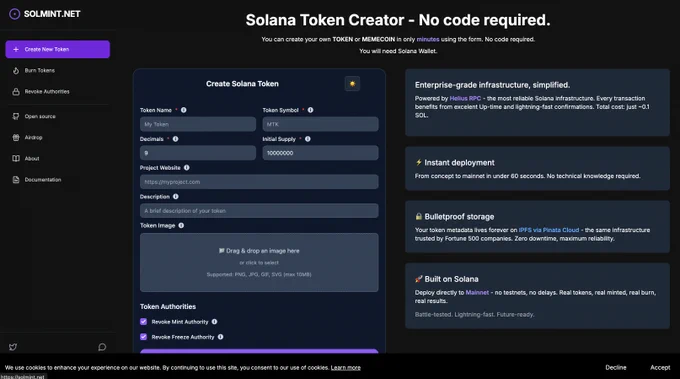Accept the cookie notice
Image resolution: width=680 pixels, height=379 pixels.
coord(660,367)
